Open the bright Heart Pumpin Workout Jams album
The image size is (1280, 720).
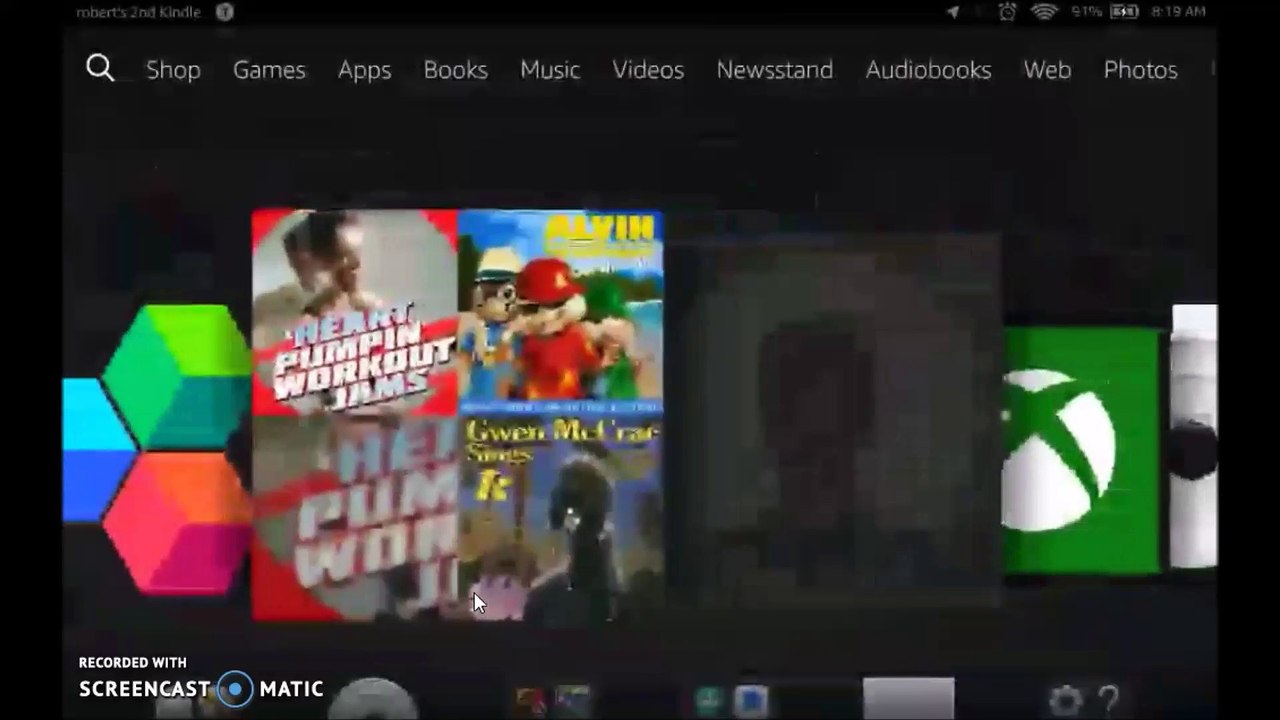click(x=354, y=312)
